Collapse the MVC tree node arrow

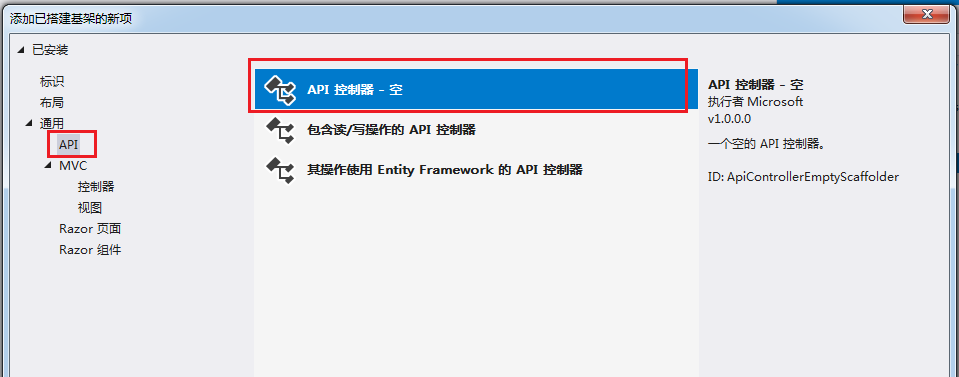click(x=48, y=165)
